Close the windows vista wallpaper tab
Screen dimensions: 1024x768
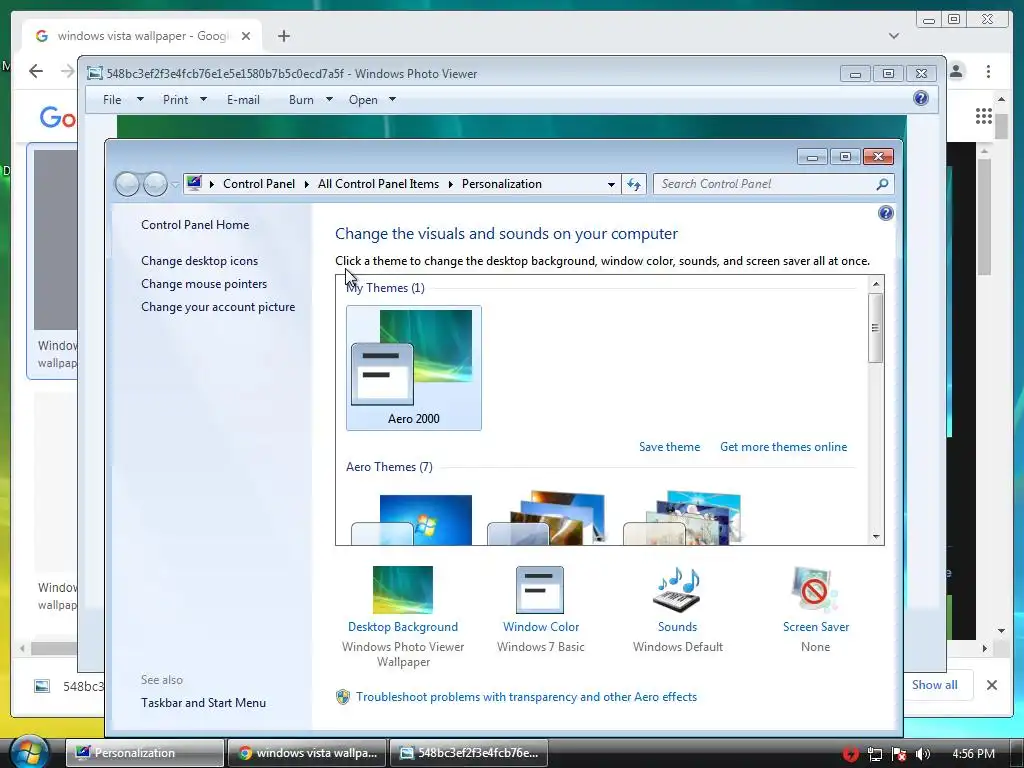(246, 36)
